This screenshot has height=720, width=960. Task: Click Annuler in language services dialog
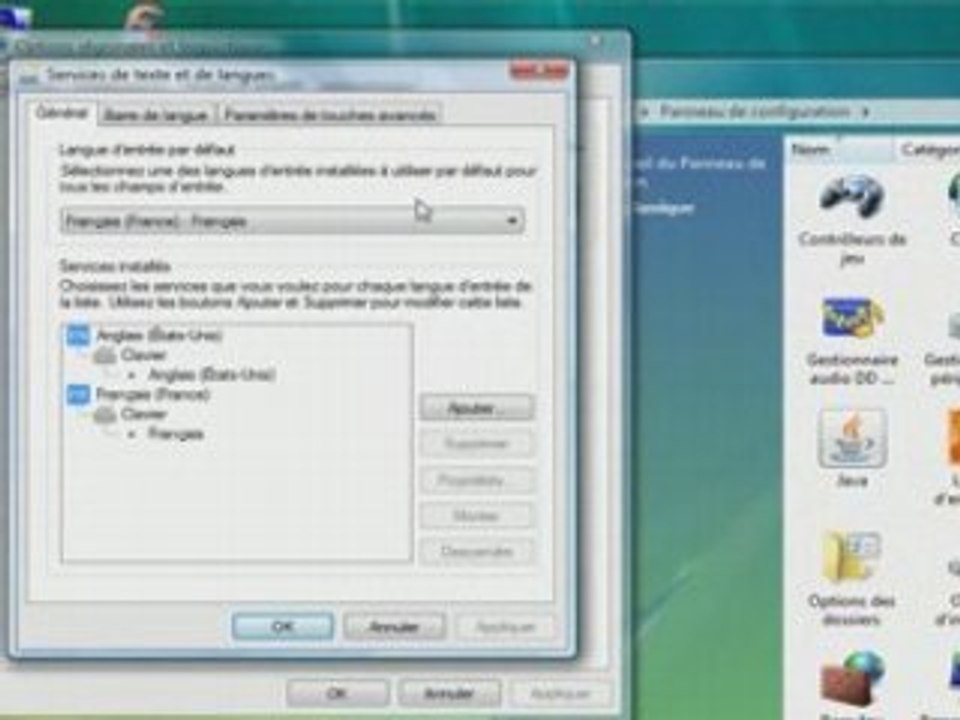click(x=394, y=627)
